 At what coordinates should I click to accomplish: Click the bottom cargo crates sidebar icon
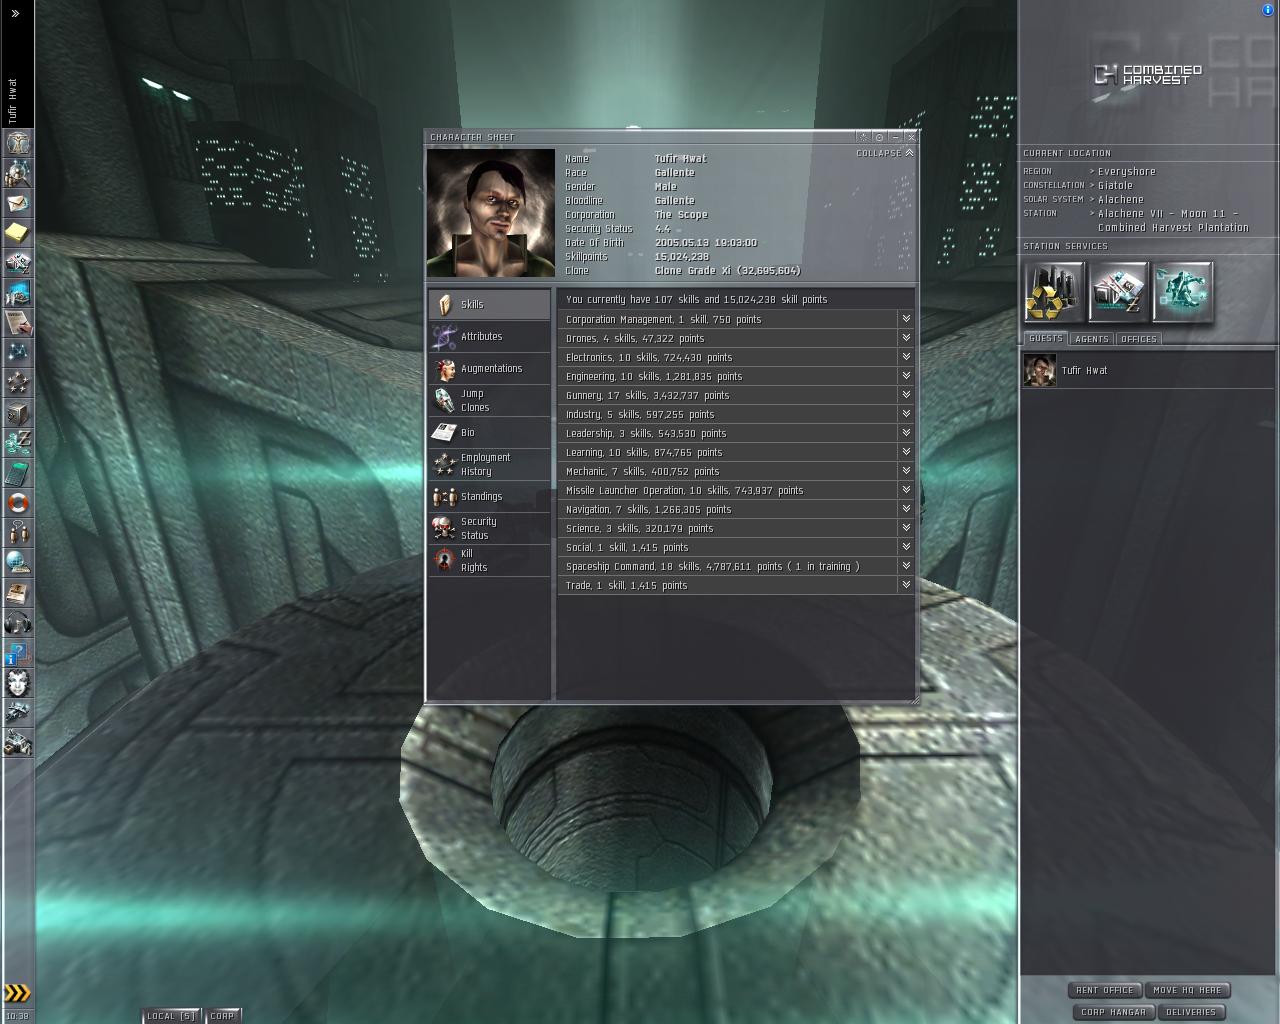click(18, 743)
